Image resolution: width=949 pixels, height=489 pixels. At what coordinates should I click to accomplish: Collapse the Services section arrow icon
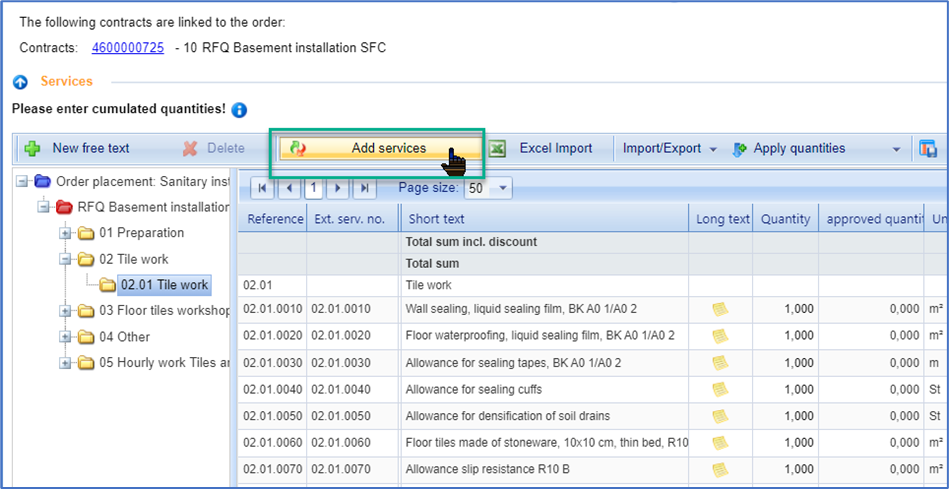(20, 82)
